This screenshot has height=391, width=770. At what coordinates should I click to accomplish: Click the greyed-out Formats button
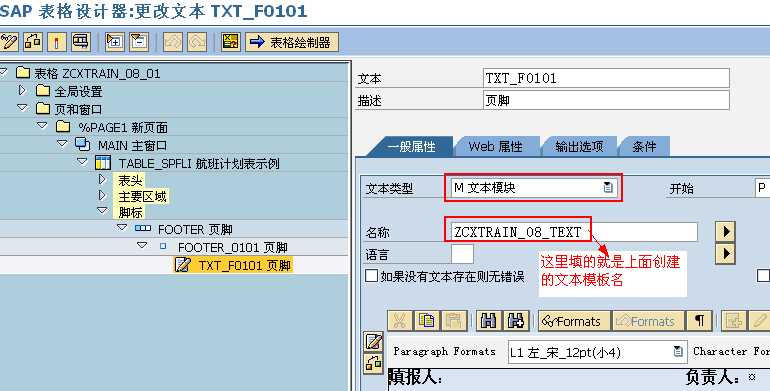[x=648, y=321]
